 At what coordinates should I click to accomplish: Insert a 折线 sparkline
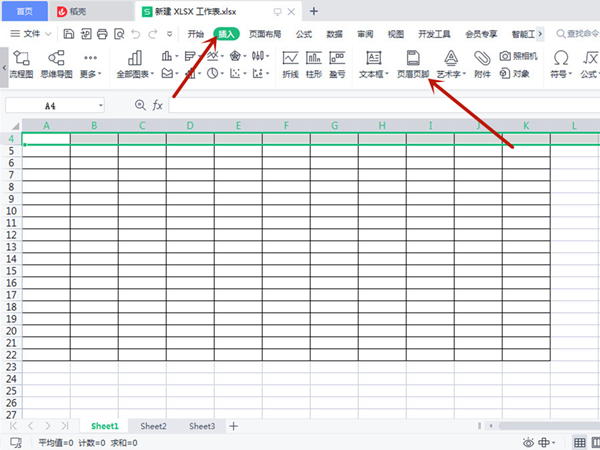[x=291, y=60]
